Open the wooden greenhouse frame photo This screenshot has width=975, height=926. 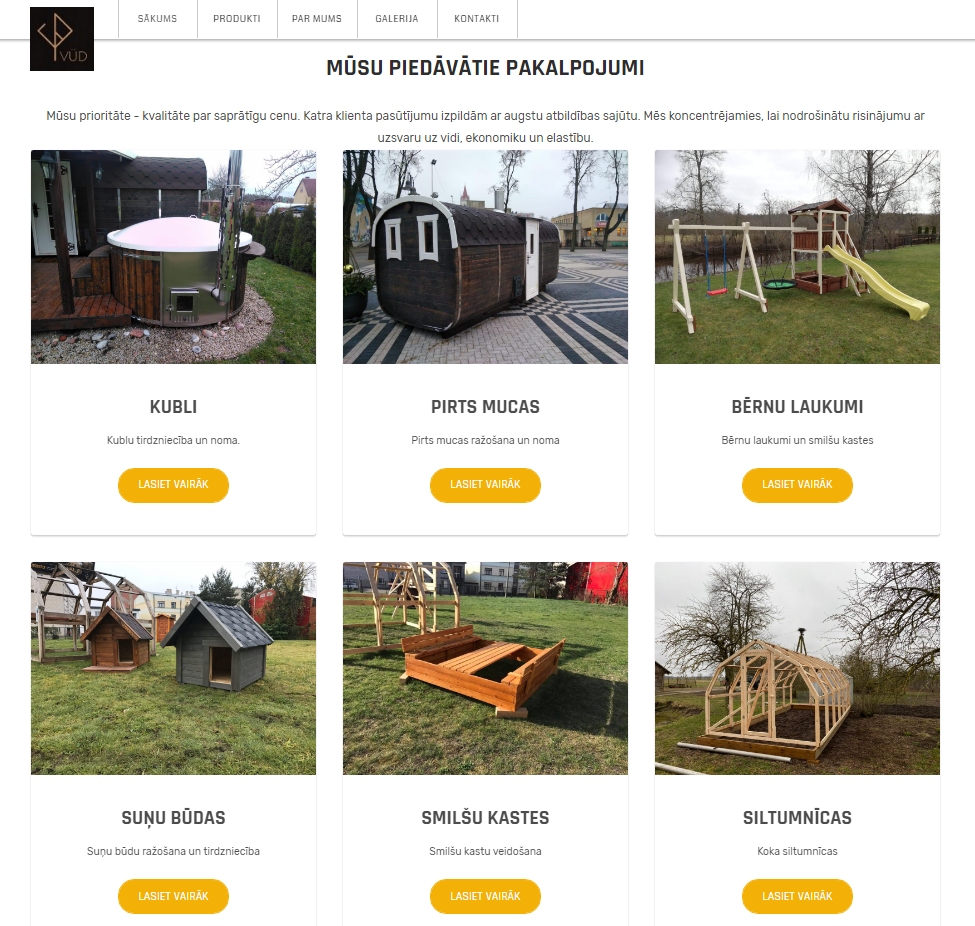[x=797, y=669]
